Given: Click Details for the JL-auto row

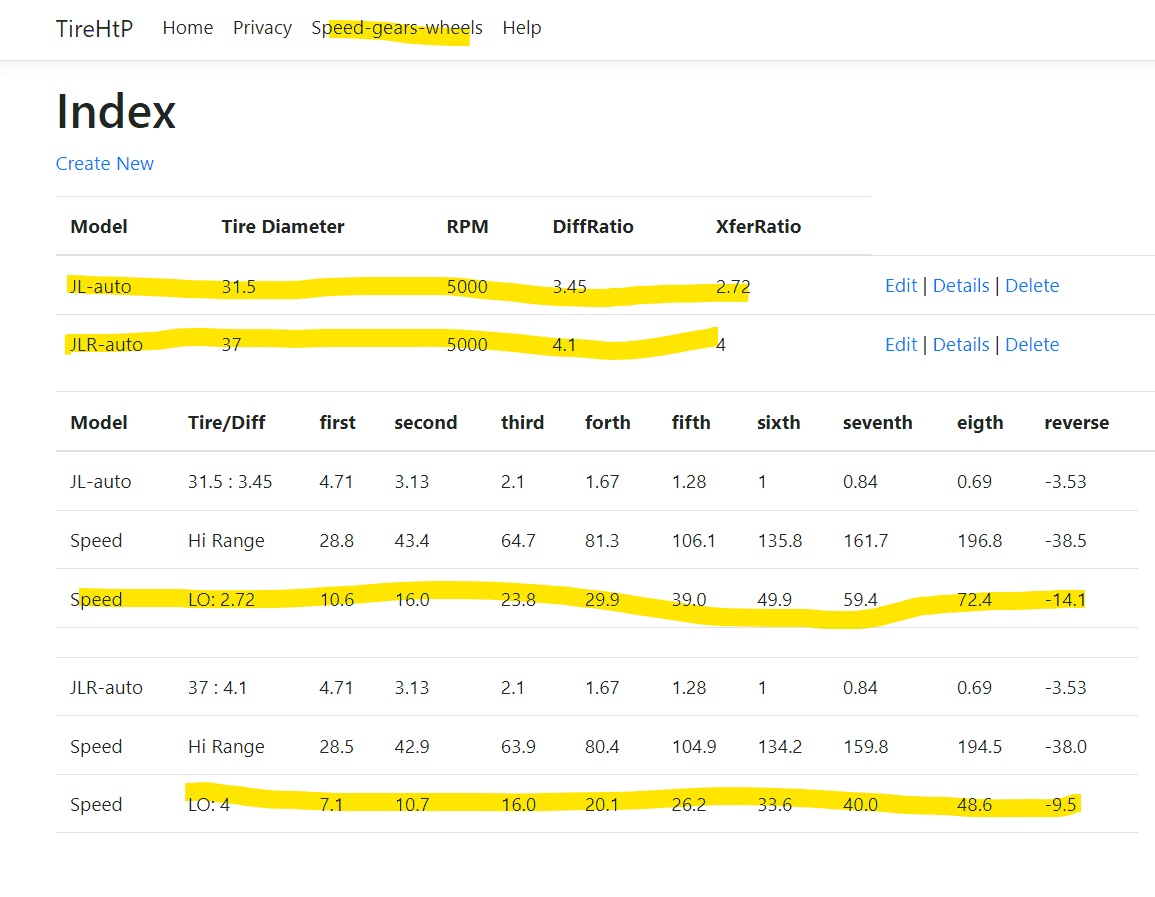Looking at the screenshot, I should click(961, 286).
